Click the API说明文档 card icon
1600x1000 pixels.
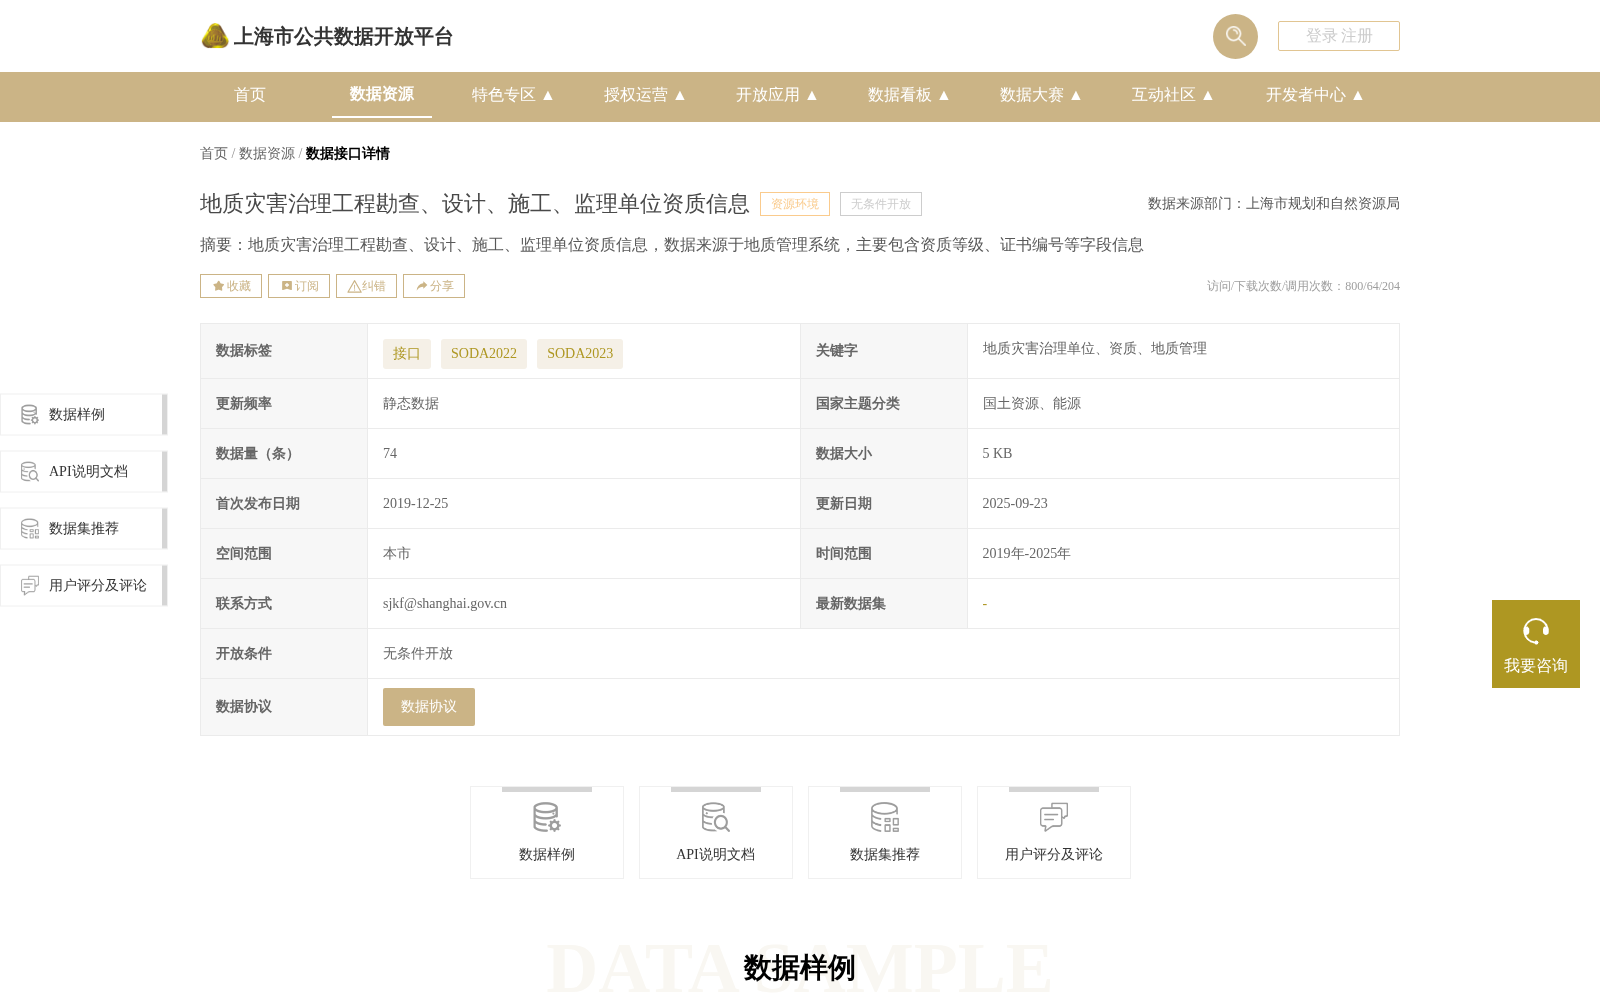coord(716,818)
